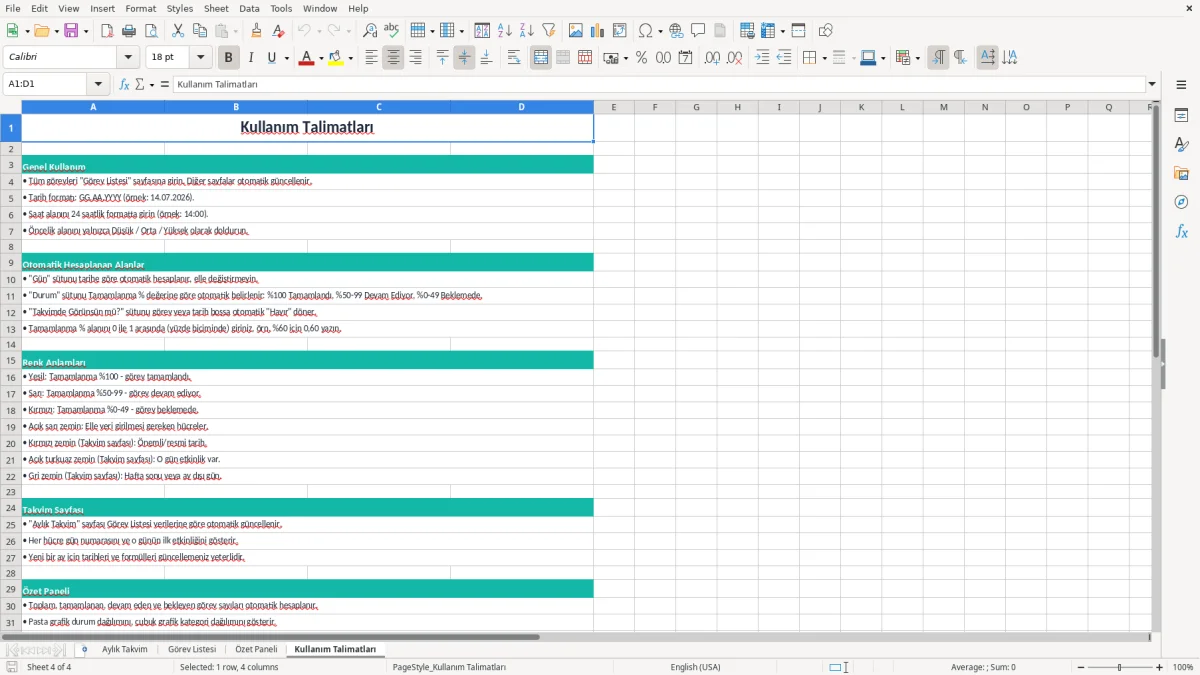The width and height of the screenshot is (1200, 675).
Task: Select column E header
Action: coord(613,107)
